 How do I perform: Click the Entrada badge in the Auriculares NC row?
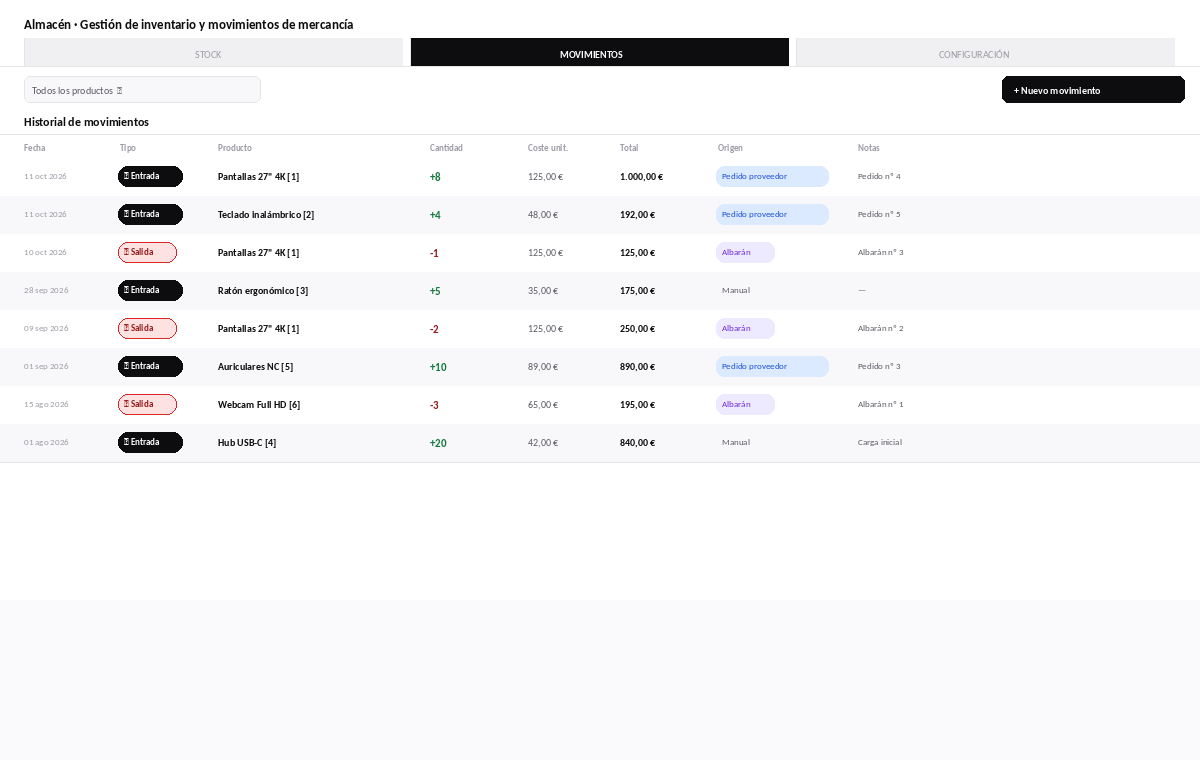(150, 366)
